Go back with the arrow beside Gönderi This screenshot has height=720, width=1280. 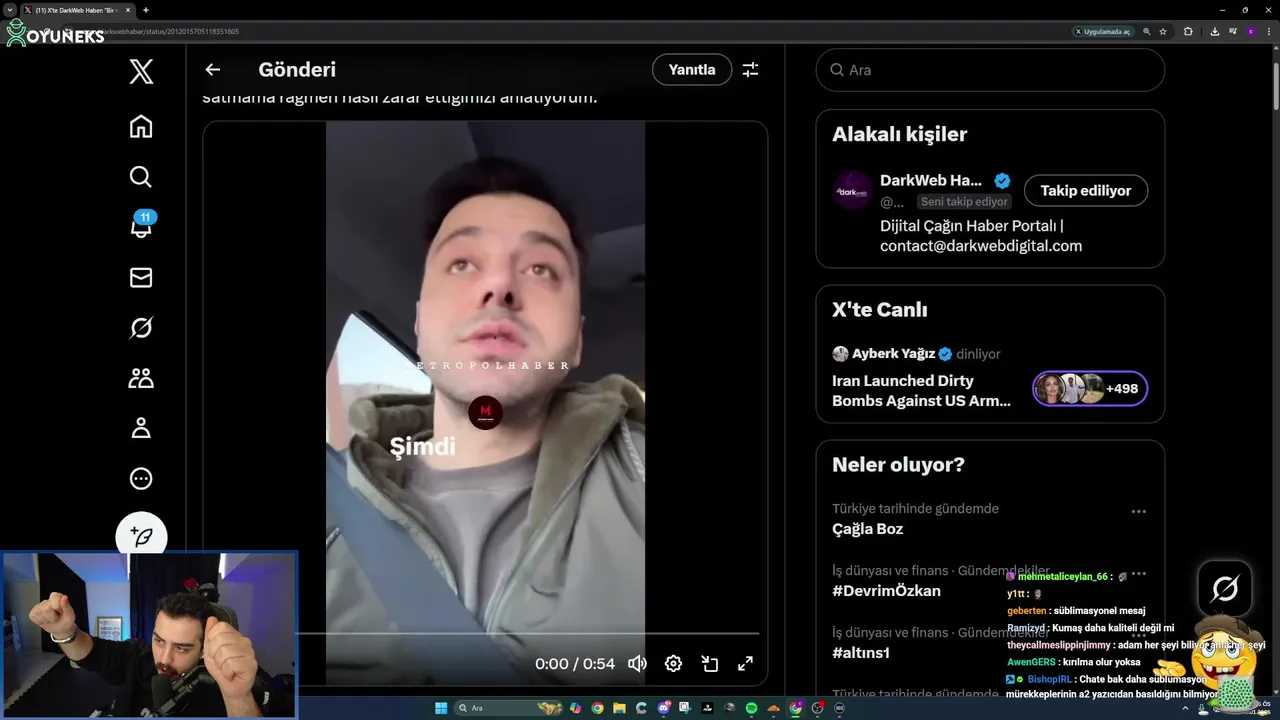[212, 70]
